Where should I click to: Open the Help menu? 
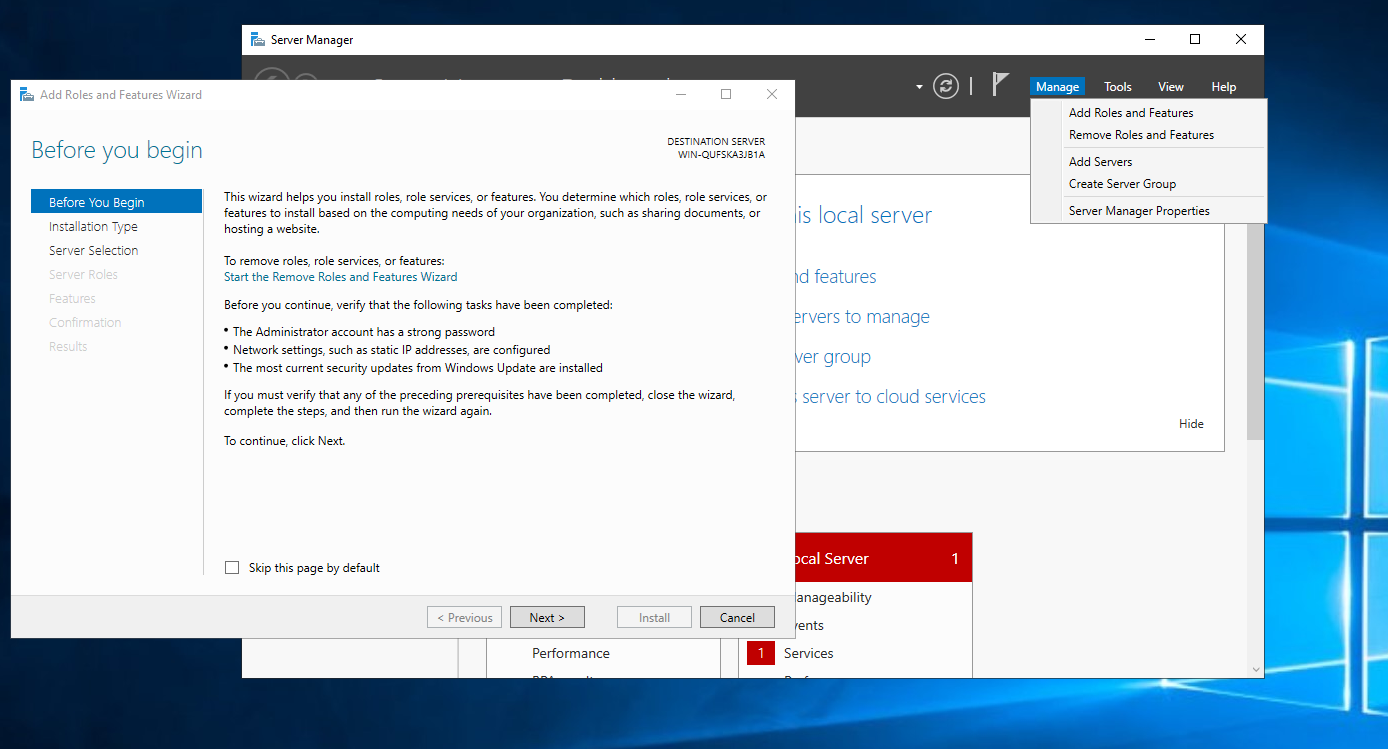[x=1224, y=87]
